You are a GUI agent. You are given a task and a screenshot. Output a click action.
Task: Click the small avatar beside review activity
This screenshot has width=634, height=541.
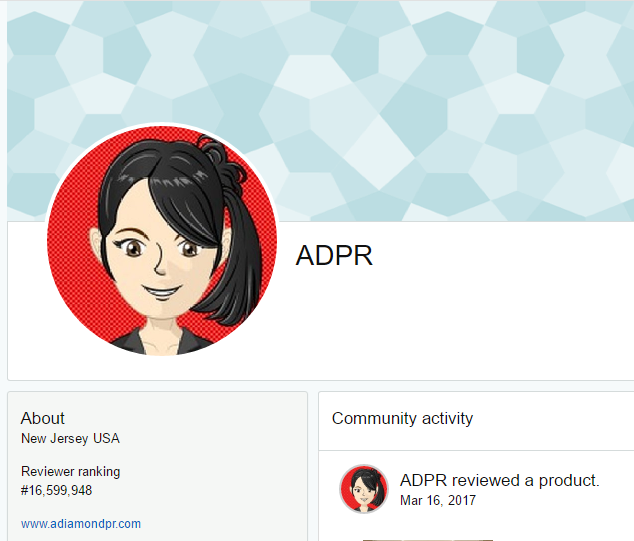pos(364,489)
